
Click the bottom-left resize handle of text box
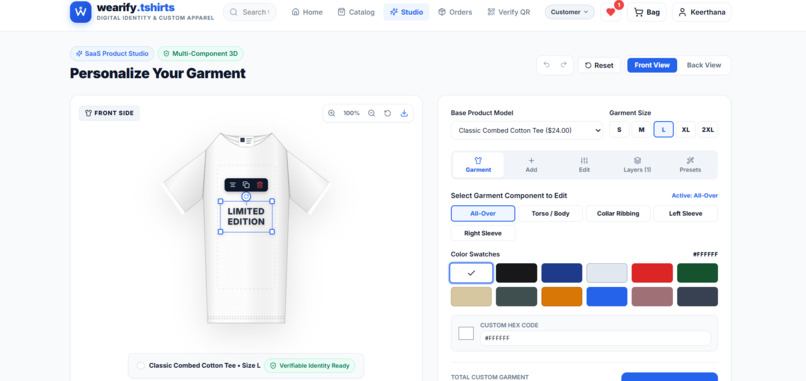221,232
